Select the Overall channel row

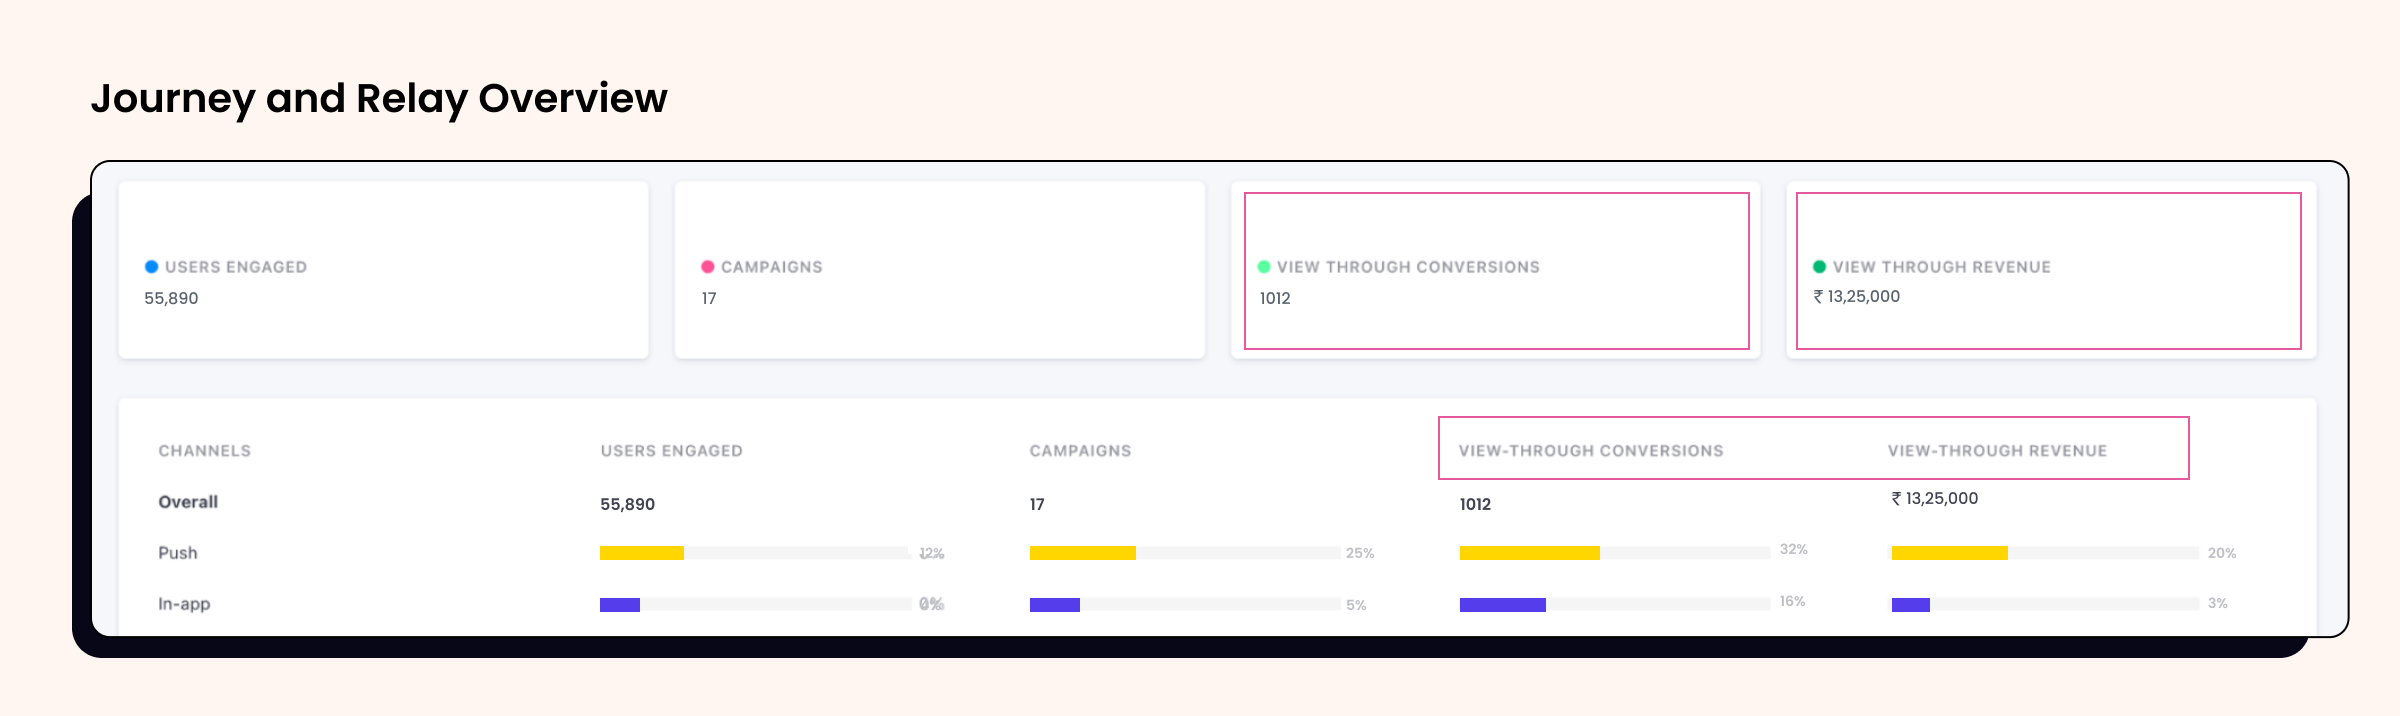coord(188,502)
